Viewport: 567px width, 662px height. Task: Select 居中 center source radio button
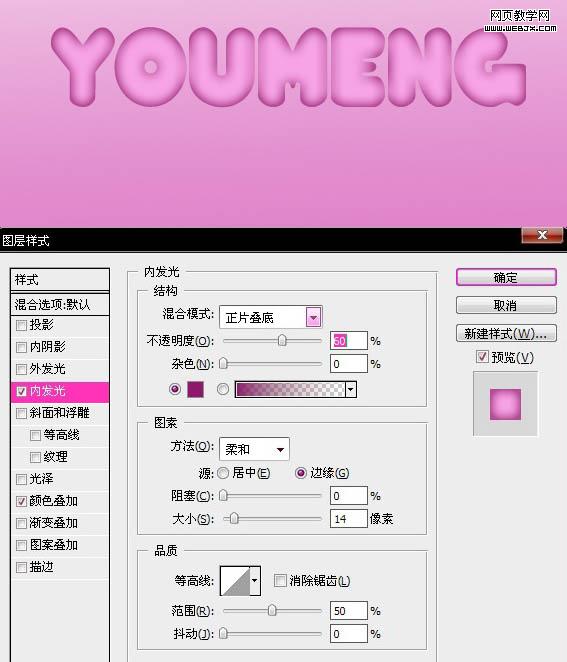[223, 473]
